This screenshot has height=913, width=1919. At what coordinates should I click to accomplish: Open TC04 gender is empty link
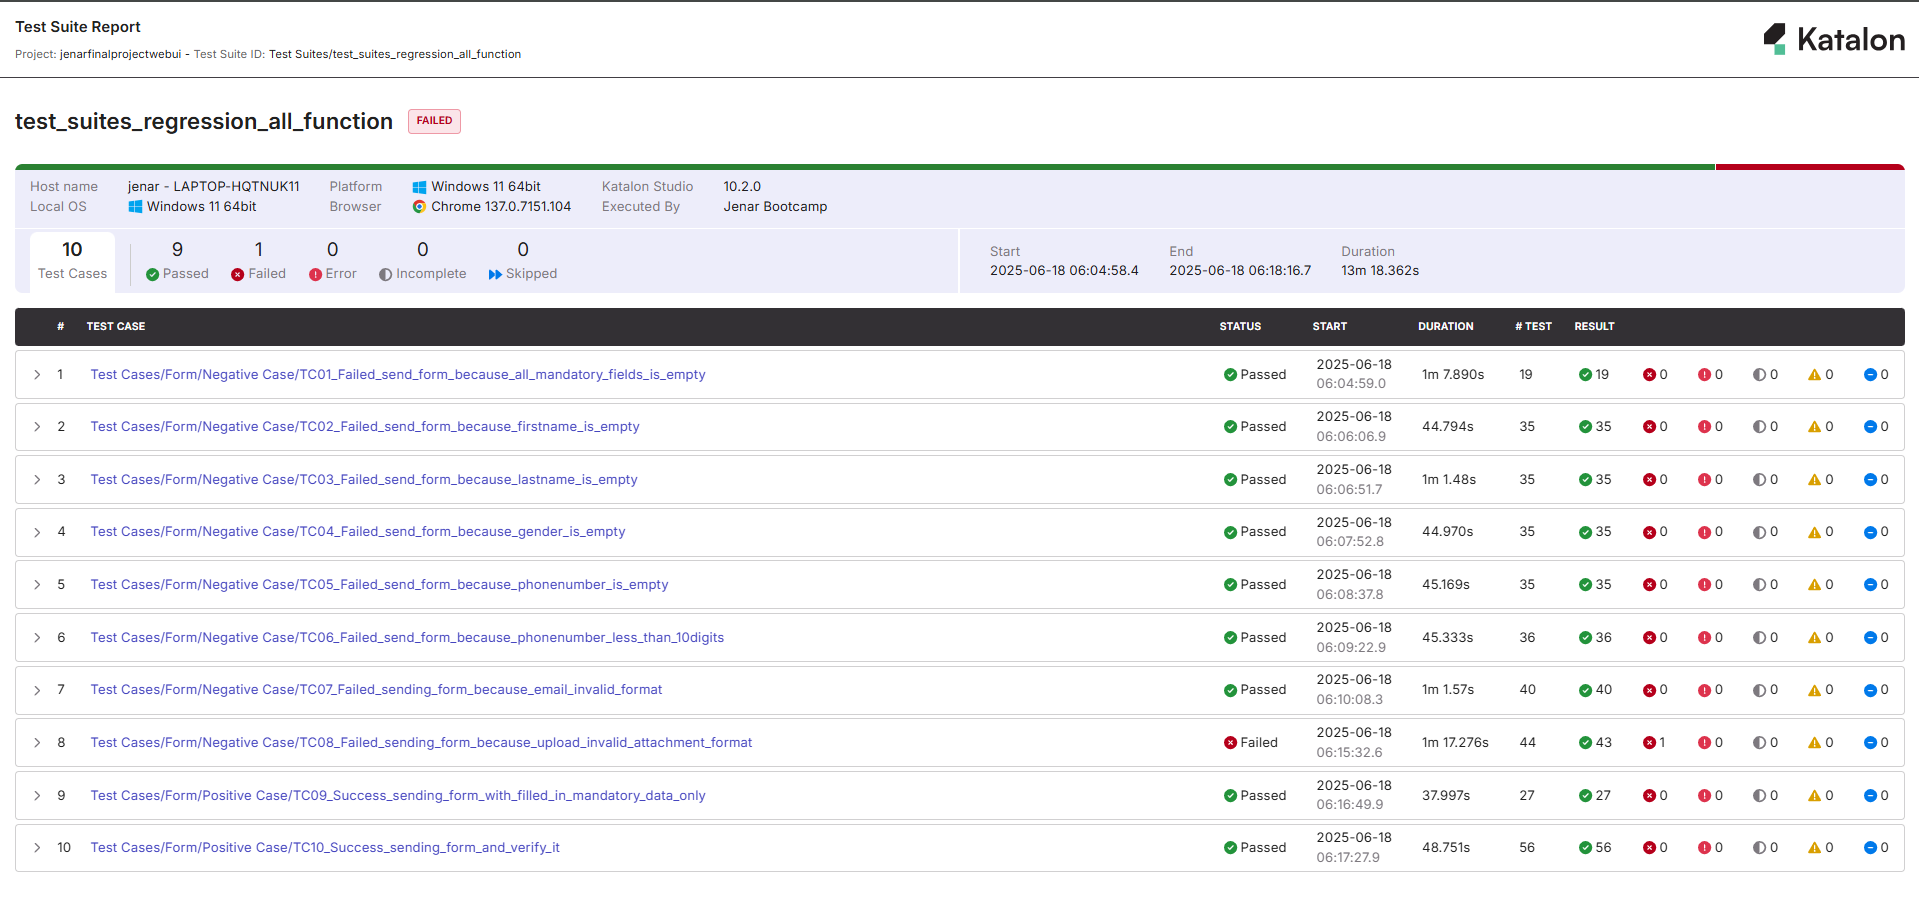[x=358, y=532]
